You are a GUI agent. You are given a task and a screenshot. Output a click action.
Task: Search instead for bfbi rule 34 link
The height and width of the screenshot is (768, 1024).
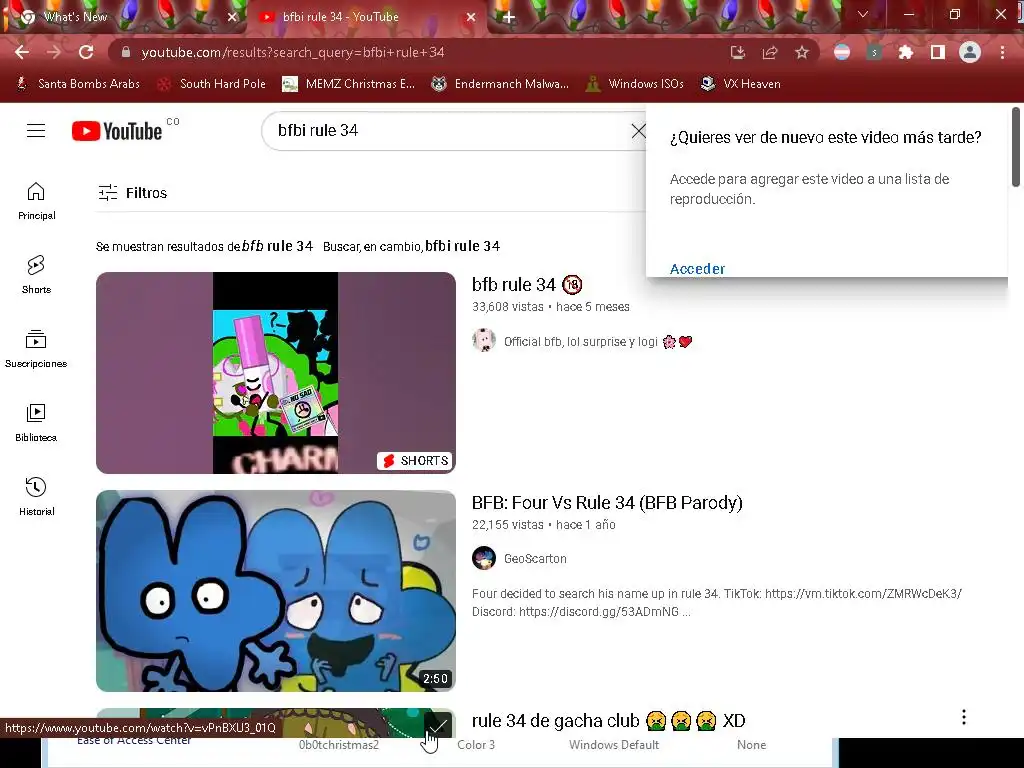pyautogui.click(x=462, y=246)
